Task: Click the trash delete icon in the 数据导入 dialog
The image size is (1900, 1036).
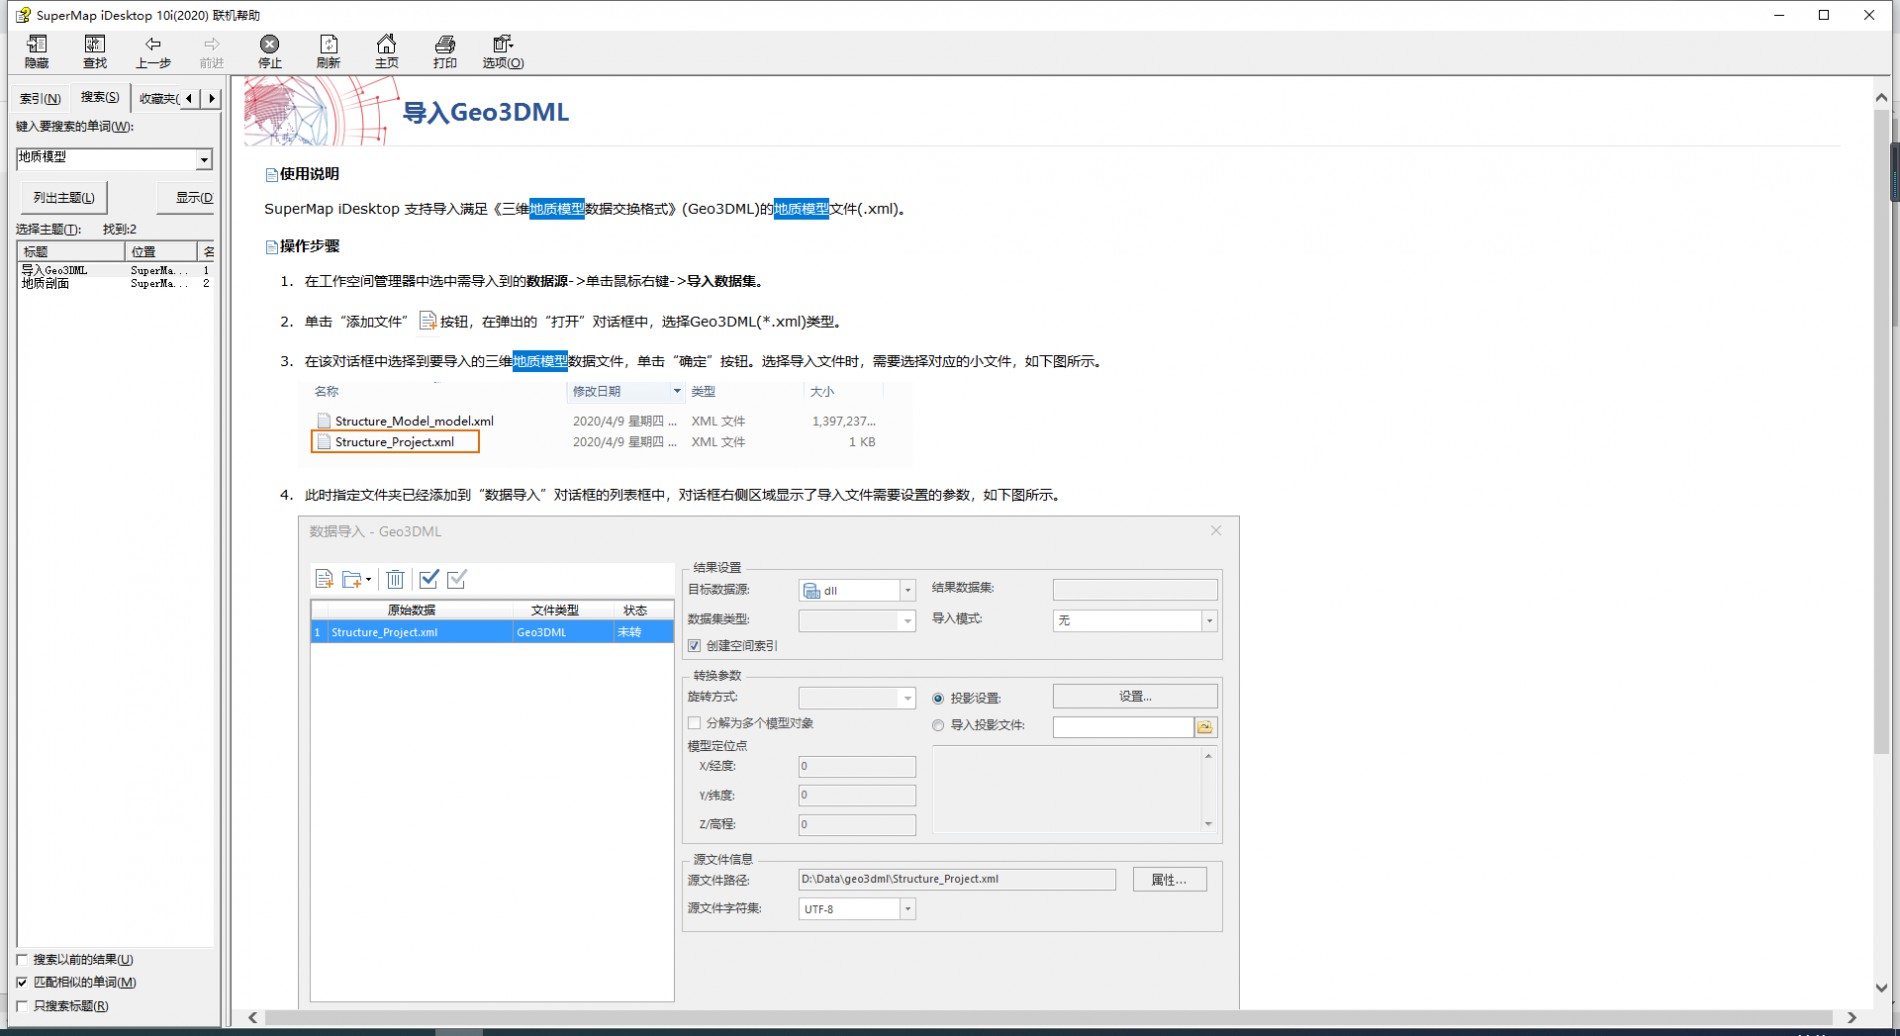Action: pos(395,579)
